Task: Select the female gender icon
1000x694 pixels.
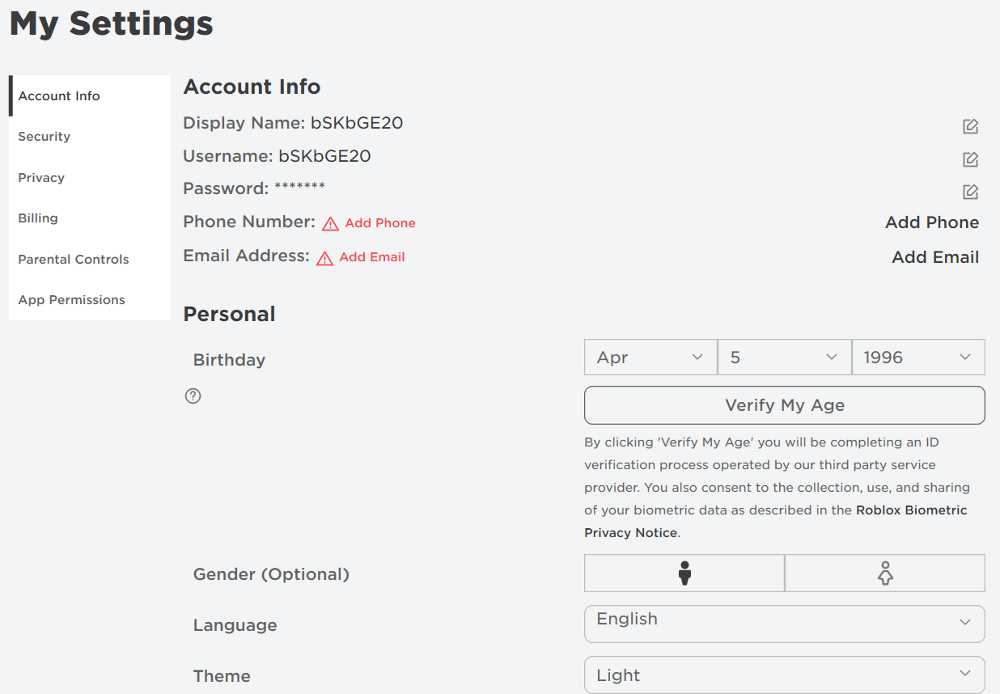Action: 885,573
